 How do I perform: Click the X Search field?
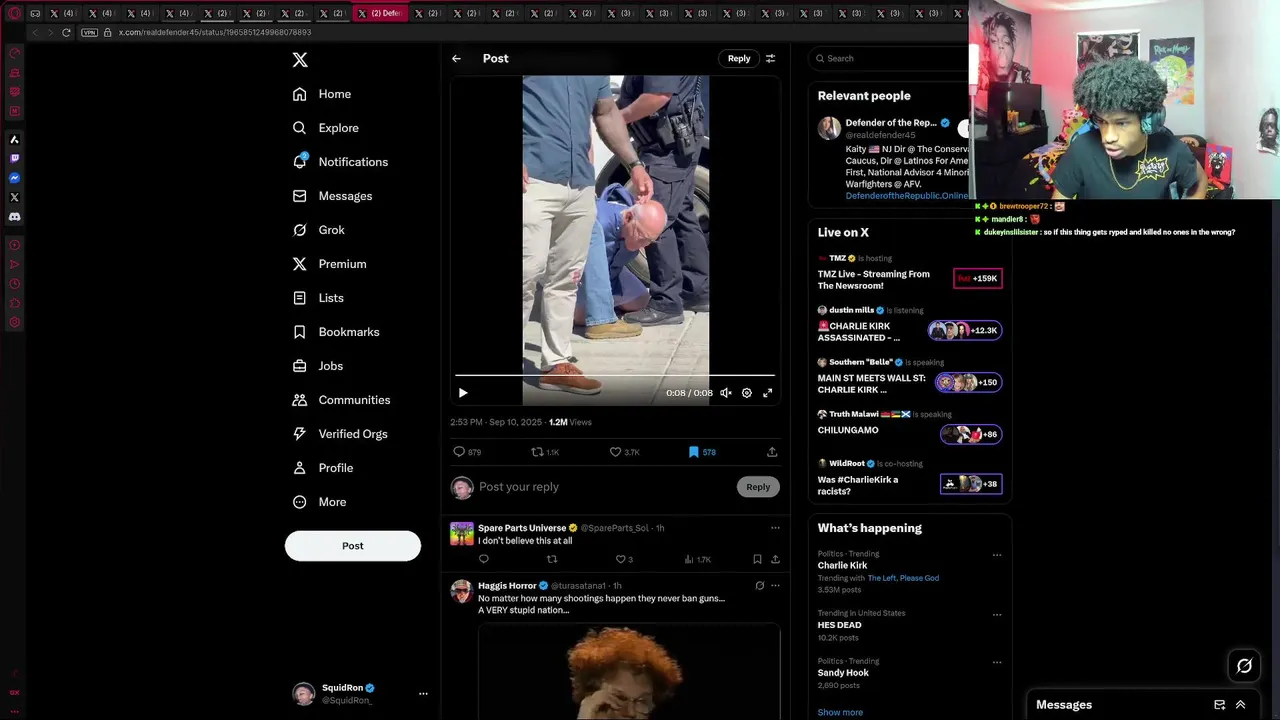(889, 58)
